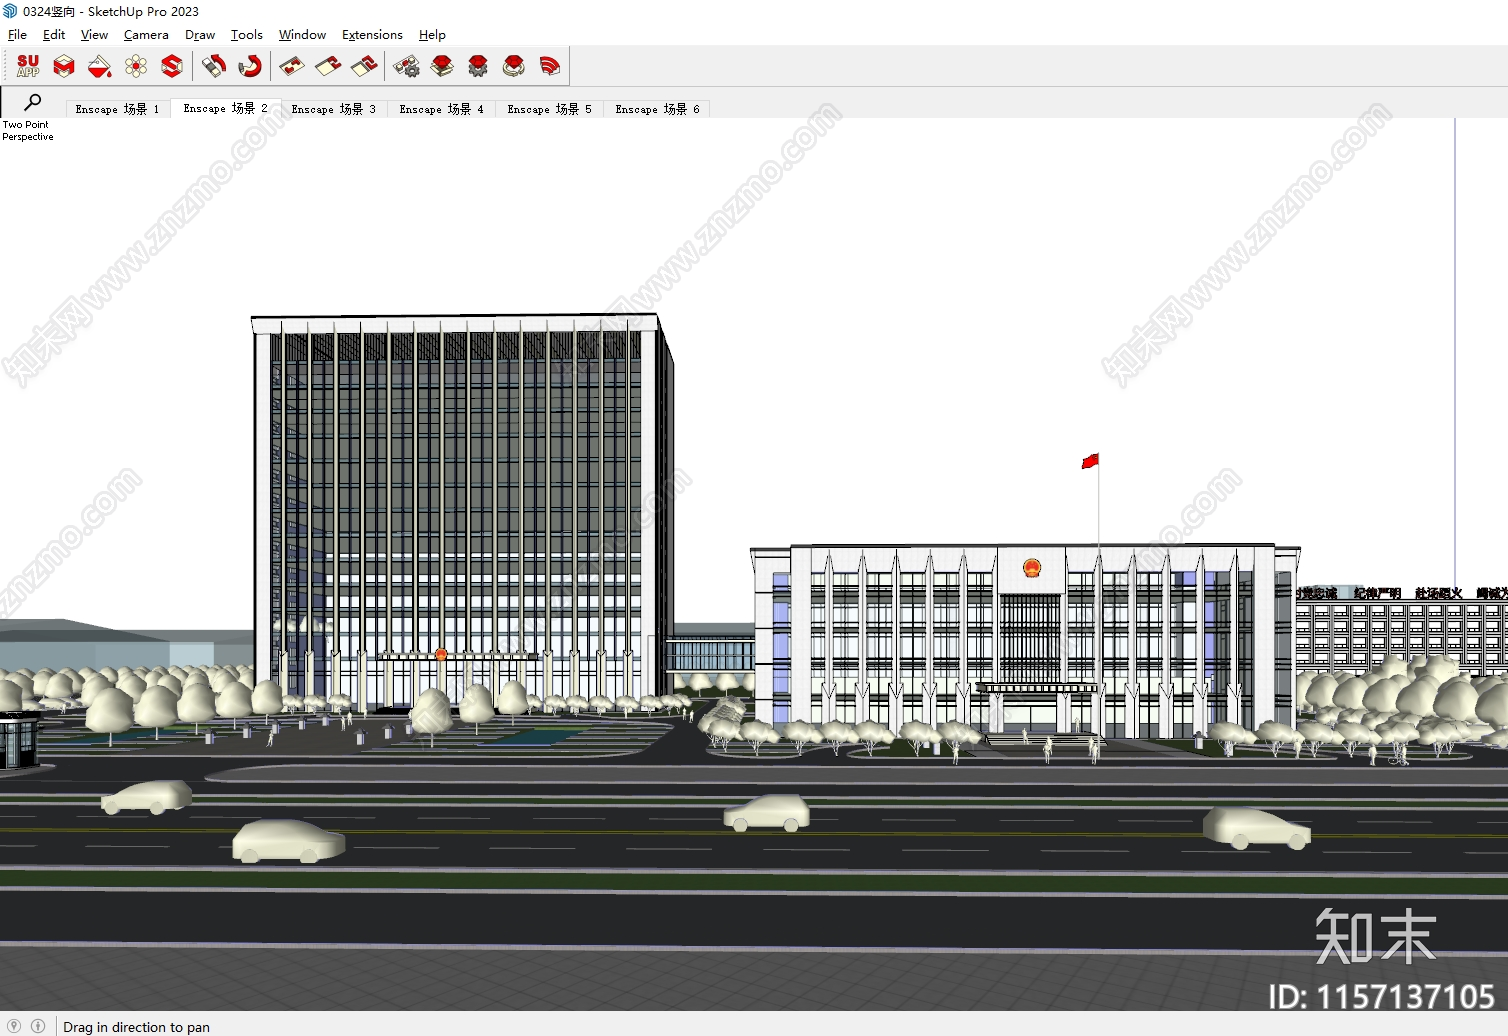The image size is (1508, 1036).
Task: Click the red curved magnet icon
Action: coord(250,66)
